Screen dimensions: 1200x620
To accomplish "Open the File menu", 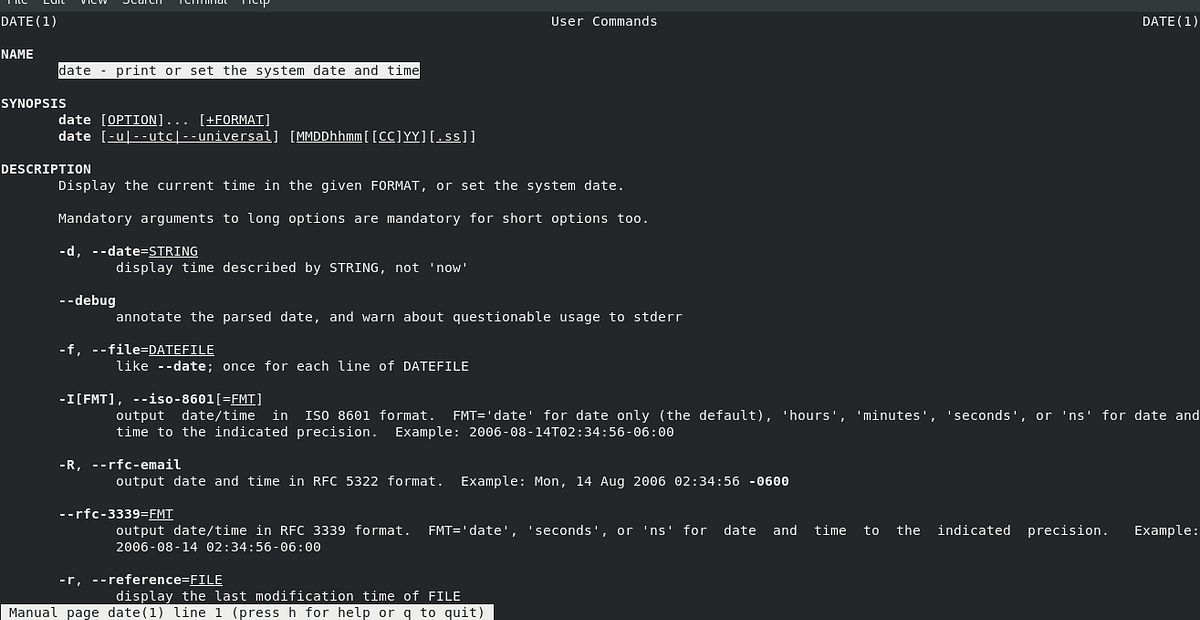I will tap(17, 3).
